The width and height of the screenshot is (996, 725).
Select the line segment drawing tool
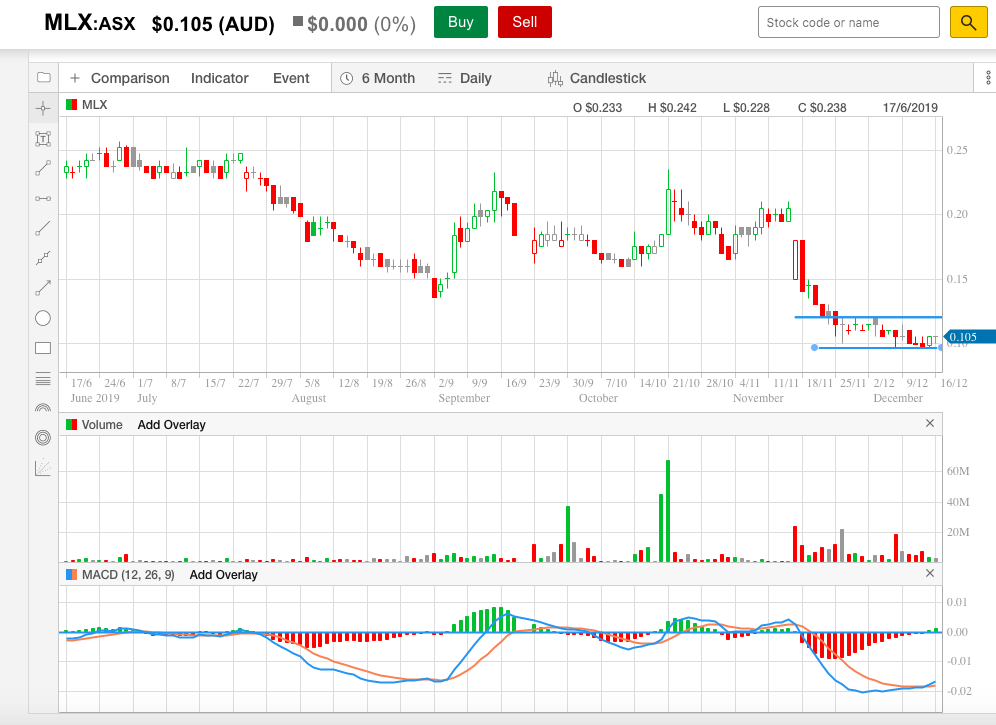pyautogui.click(x=43, y=168)
